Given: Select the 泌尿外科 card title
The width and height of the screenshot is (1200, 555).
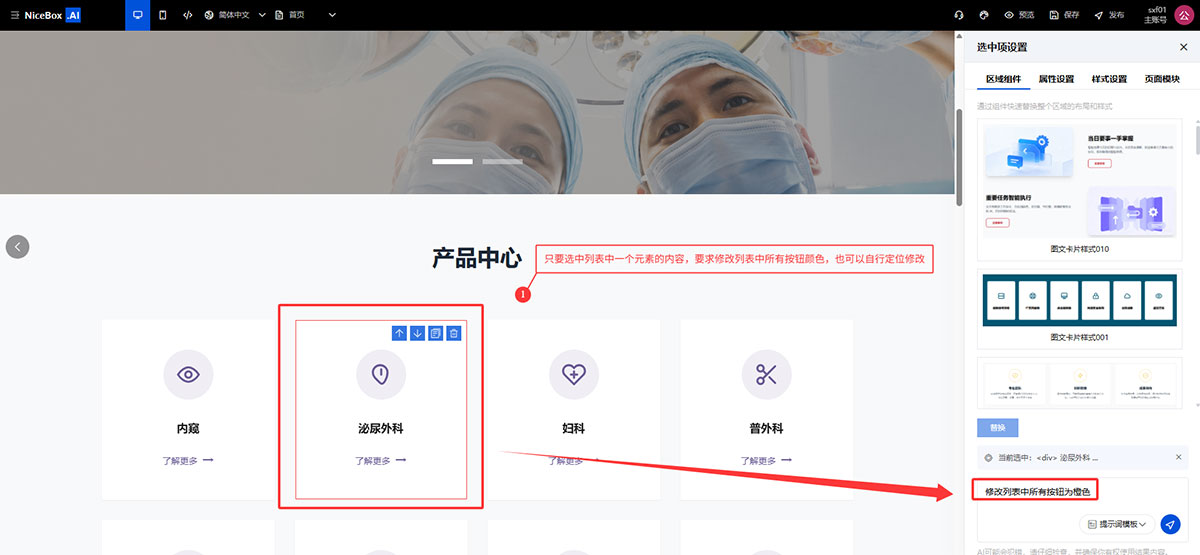Looking at the screenshot, I should (x=381, y=428).
